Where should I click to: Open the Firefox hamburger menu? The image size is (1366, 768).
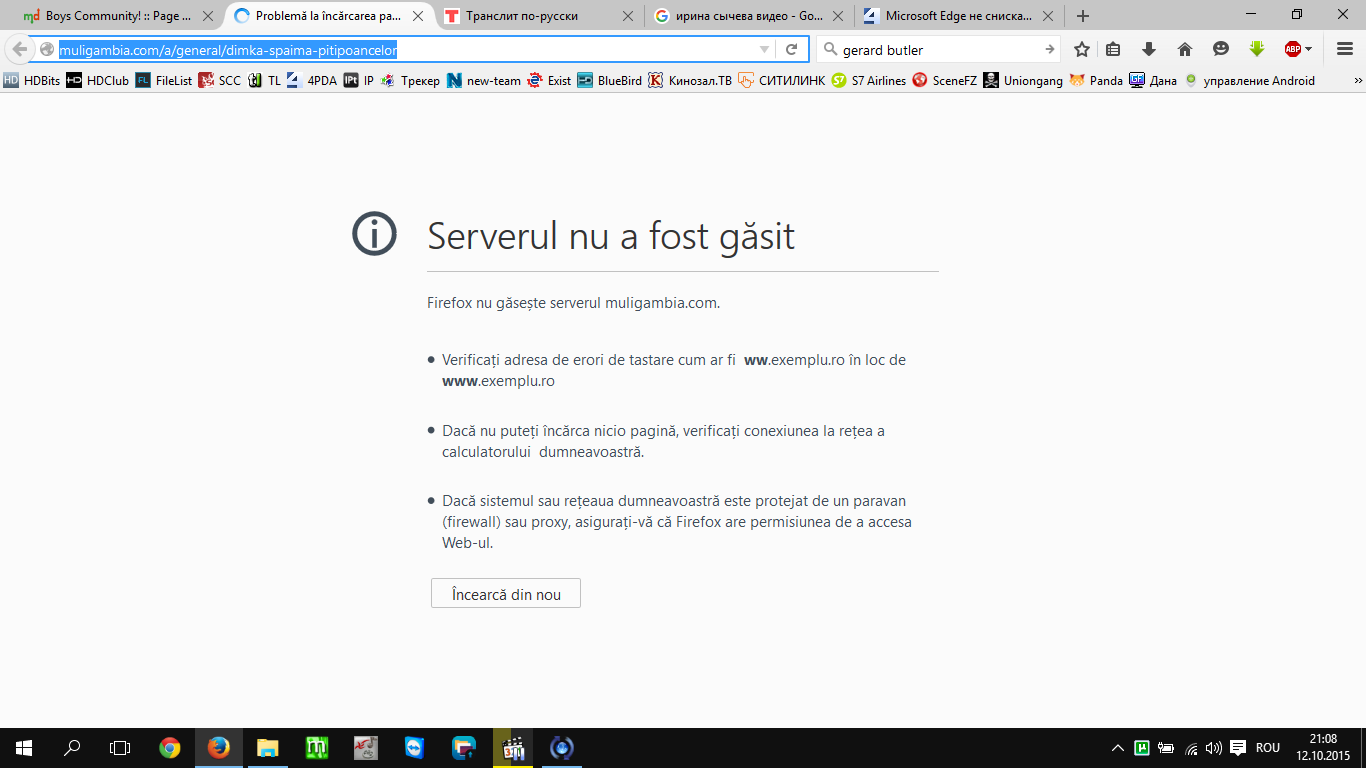(x=1345, y=49)
